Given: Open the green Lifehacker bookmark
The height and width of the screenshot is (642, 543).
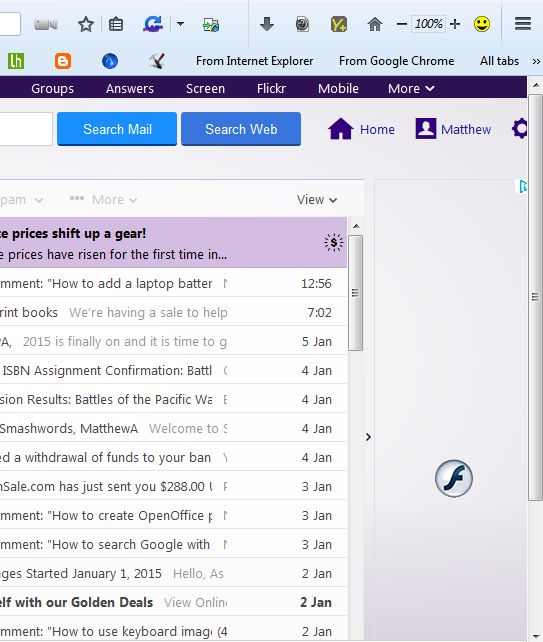Looking at the screenshot, I should [x=16, y=61].
